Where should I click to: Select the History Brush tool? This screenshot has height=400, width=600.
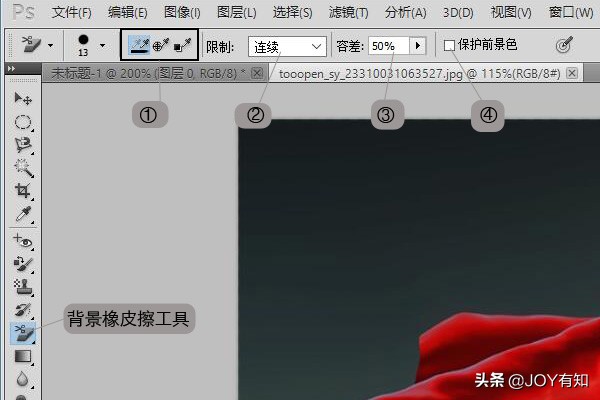pos(23,310)
